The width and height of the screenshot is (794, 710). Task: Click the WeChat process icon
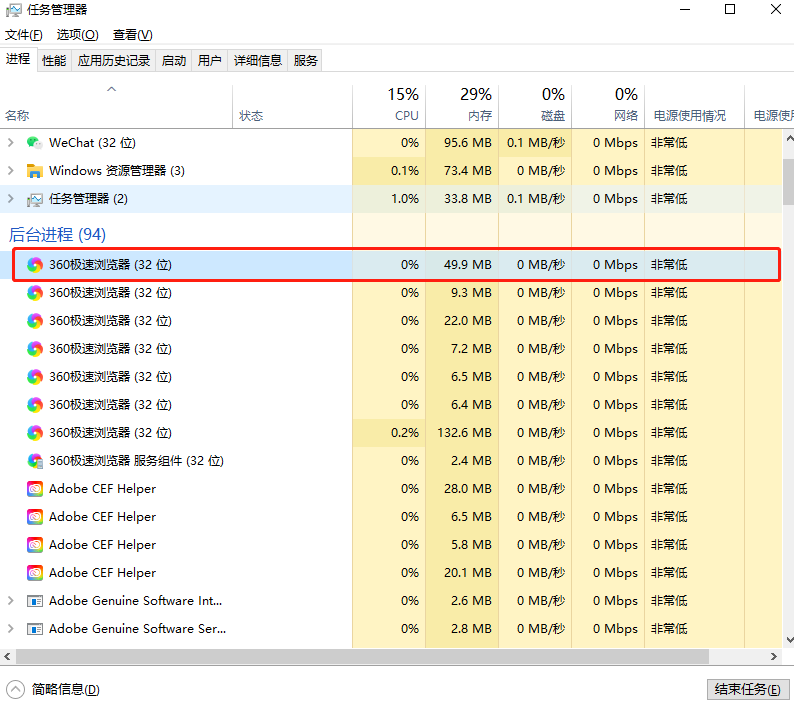coord(35,143)
